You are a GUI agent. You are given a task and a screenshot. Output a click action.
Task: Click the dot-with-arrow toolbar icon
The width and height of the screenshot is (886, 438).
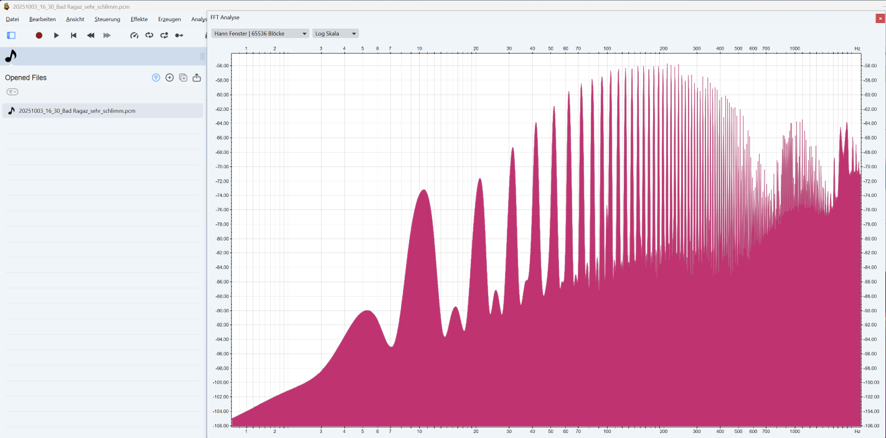coord(179,35)
